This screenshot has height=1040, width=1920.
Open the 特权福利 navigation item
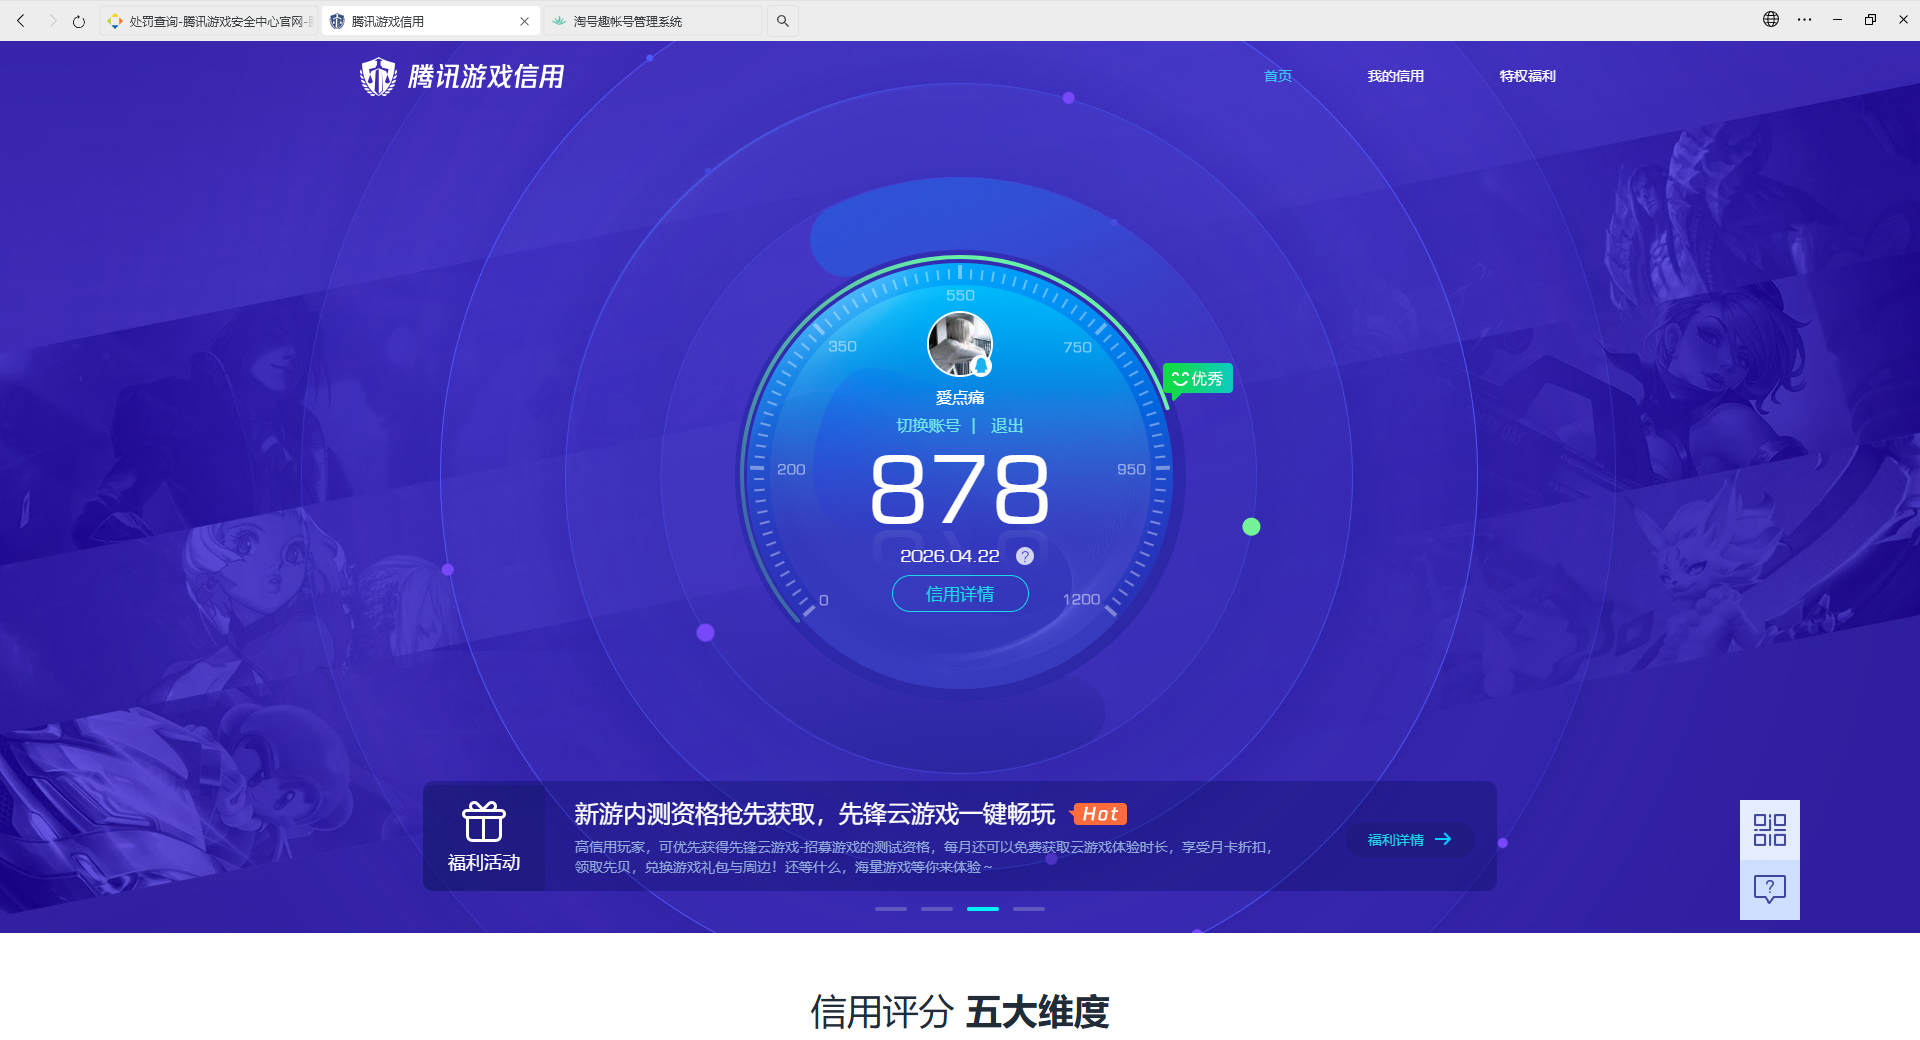tap(1527, 76)
